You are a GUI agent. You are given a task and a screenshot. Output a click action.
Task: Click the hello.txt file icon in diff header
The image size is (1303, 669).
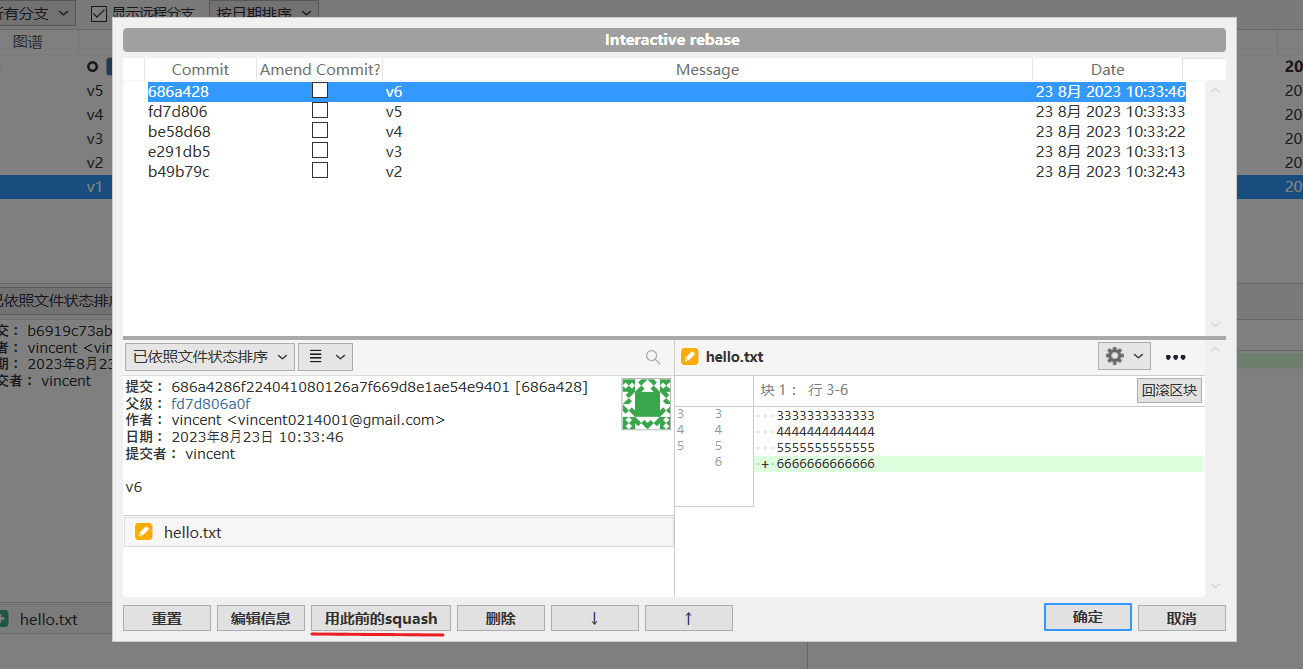pos(689,356)
